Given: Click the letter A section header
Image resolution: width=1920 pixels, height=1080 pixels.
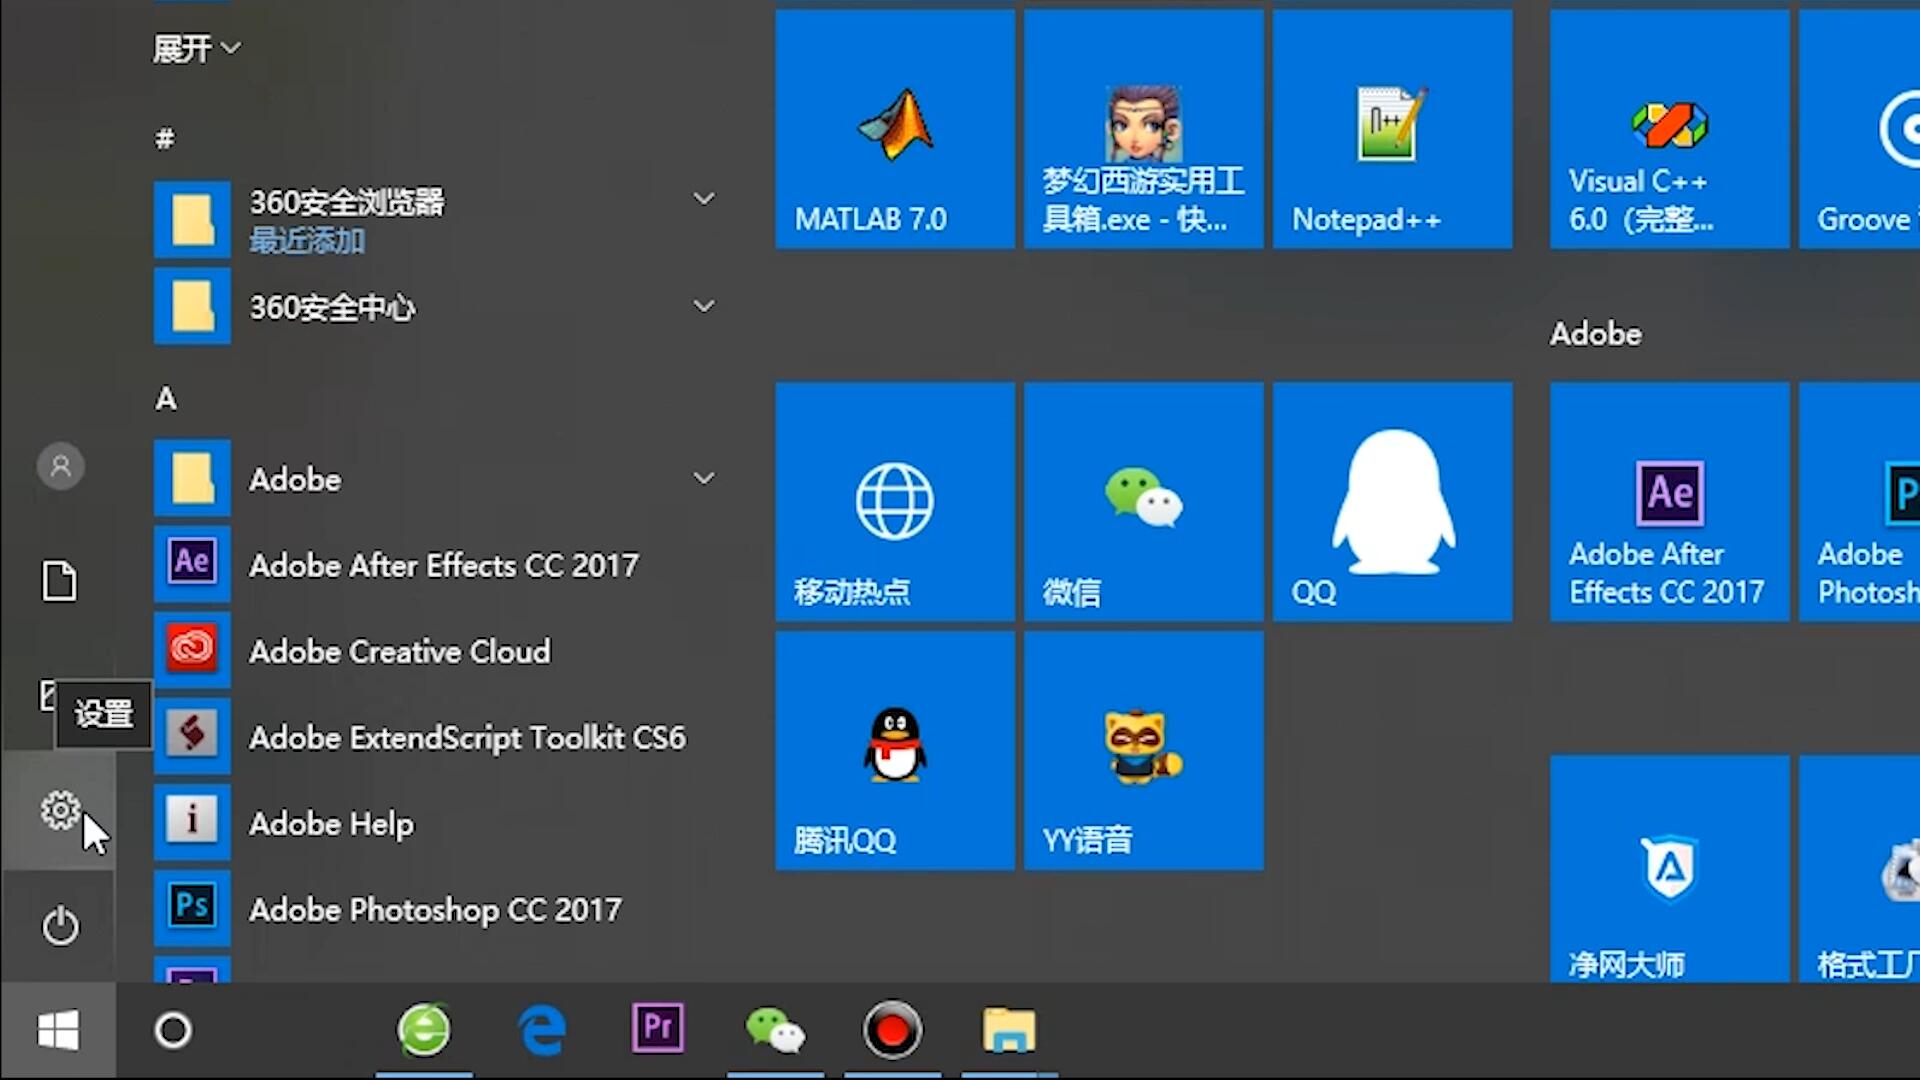Looking at the screenshot, I should point(166,399).
